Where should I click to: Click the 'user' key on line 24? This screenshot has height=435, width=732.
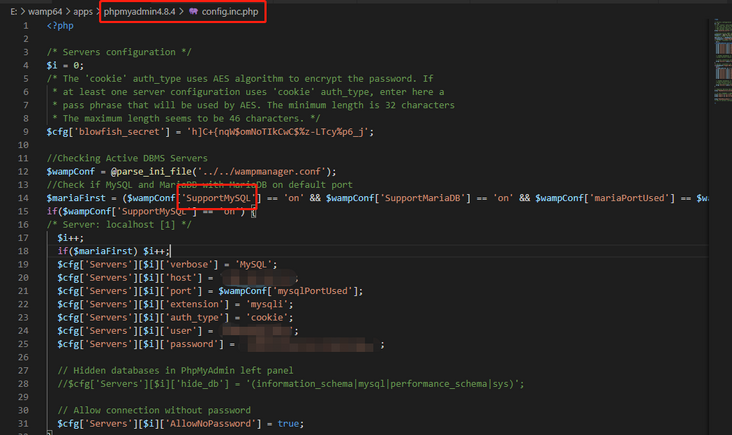(x=181, y=331)
